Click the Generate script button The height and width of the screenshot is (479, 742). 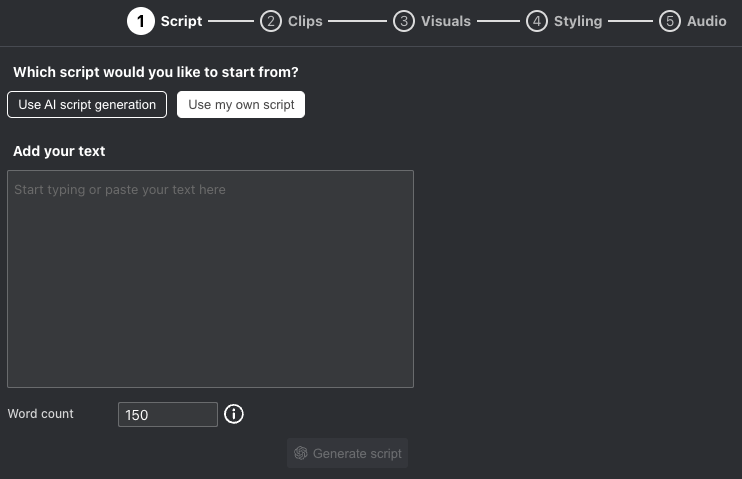point(347,453)
